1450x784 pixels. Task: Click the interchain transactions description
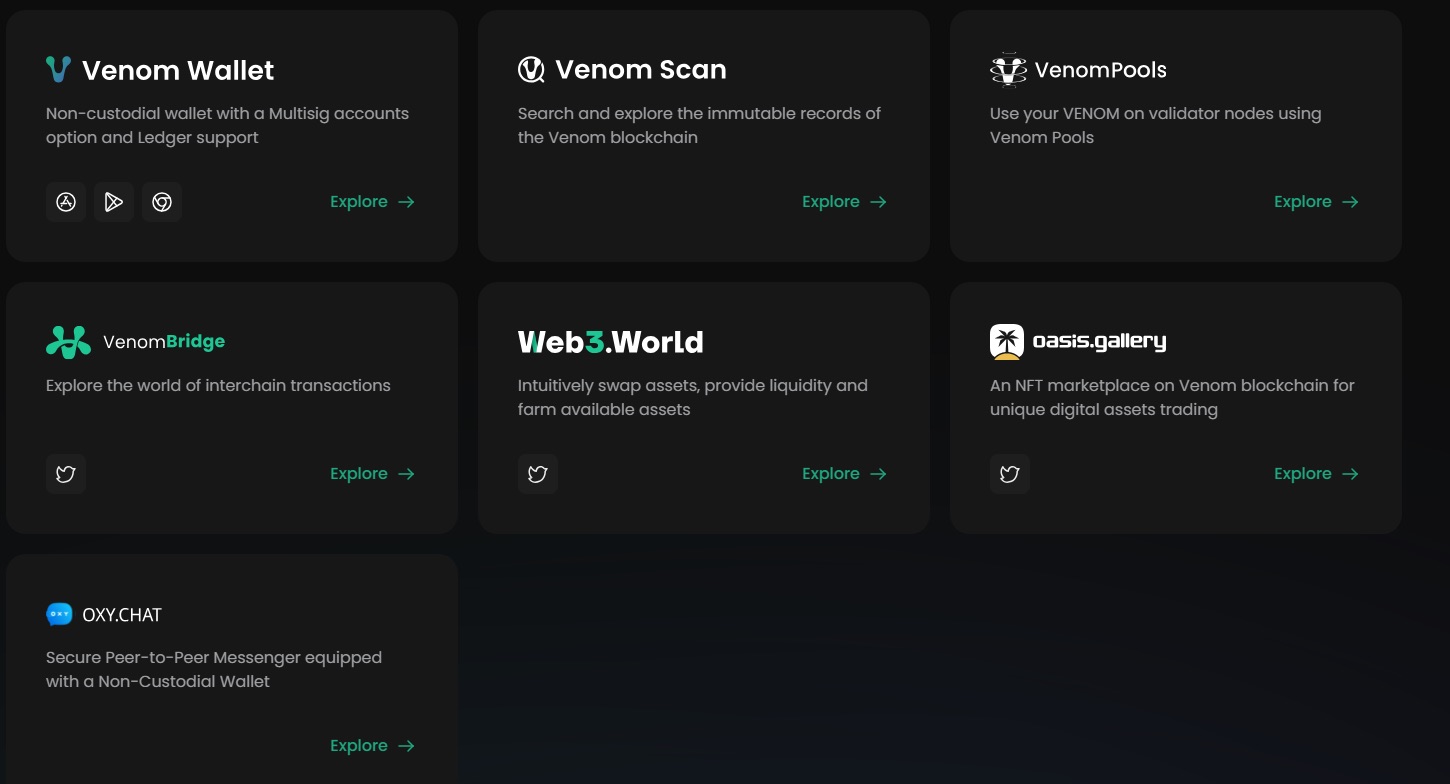[x=218, y=386]
